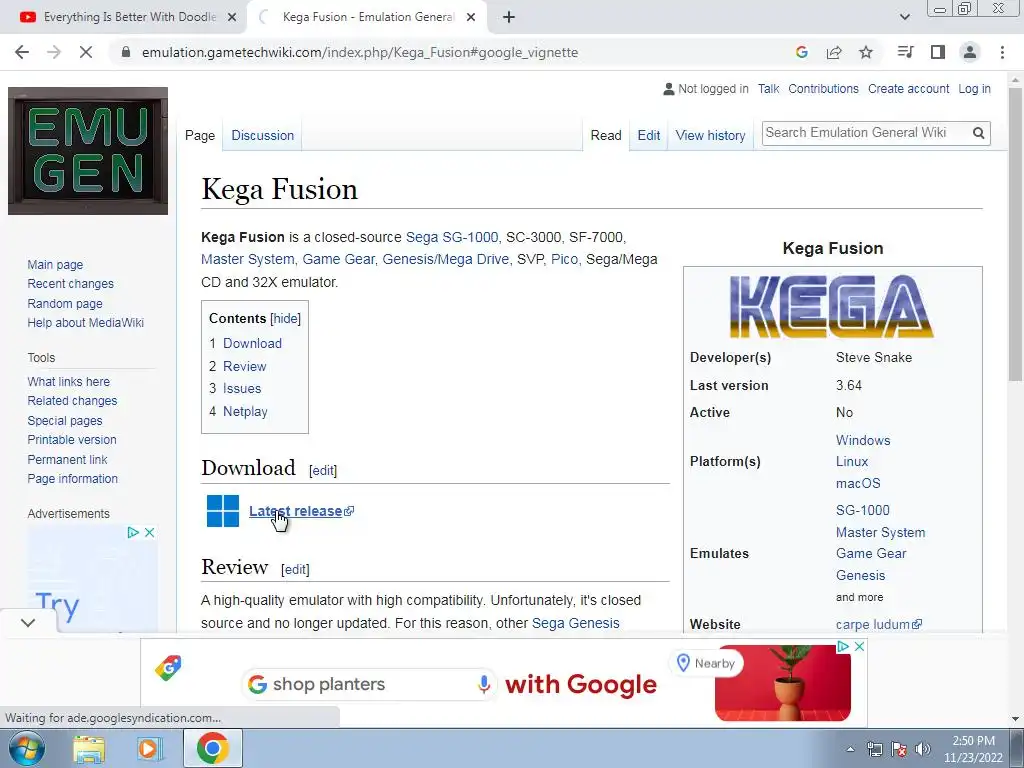Open the Master System link in the intro
1024x768 pixels.
[248, 259]
